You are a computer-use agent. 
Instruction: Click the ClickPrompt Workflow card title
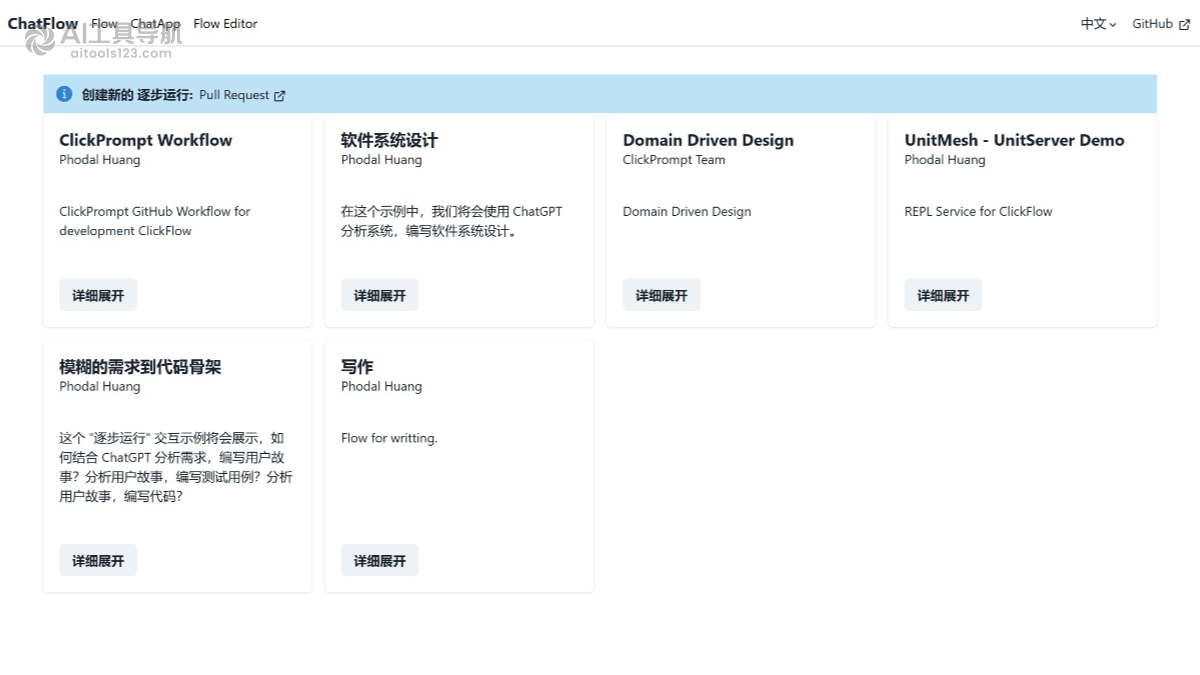click(x=146, y=140)
